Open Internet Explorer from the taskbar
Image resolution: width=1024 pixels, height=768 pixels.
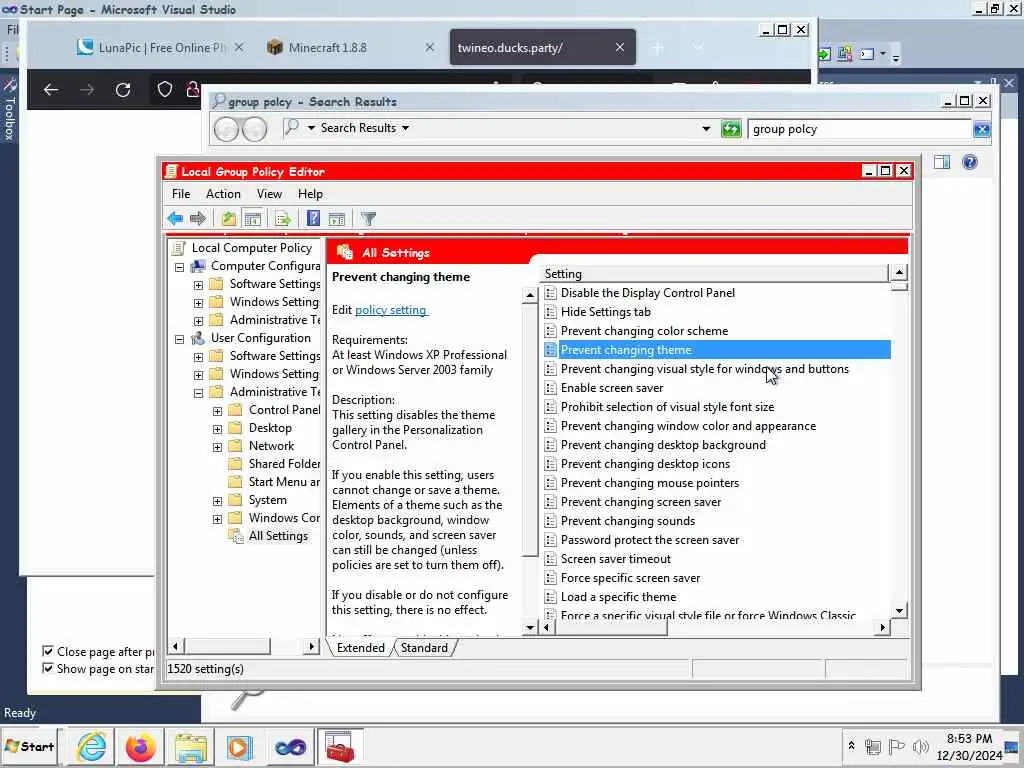point(91,746)
